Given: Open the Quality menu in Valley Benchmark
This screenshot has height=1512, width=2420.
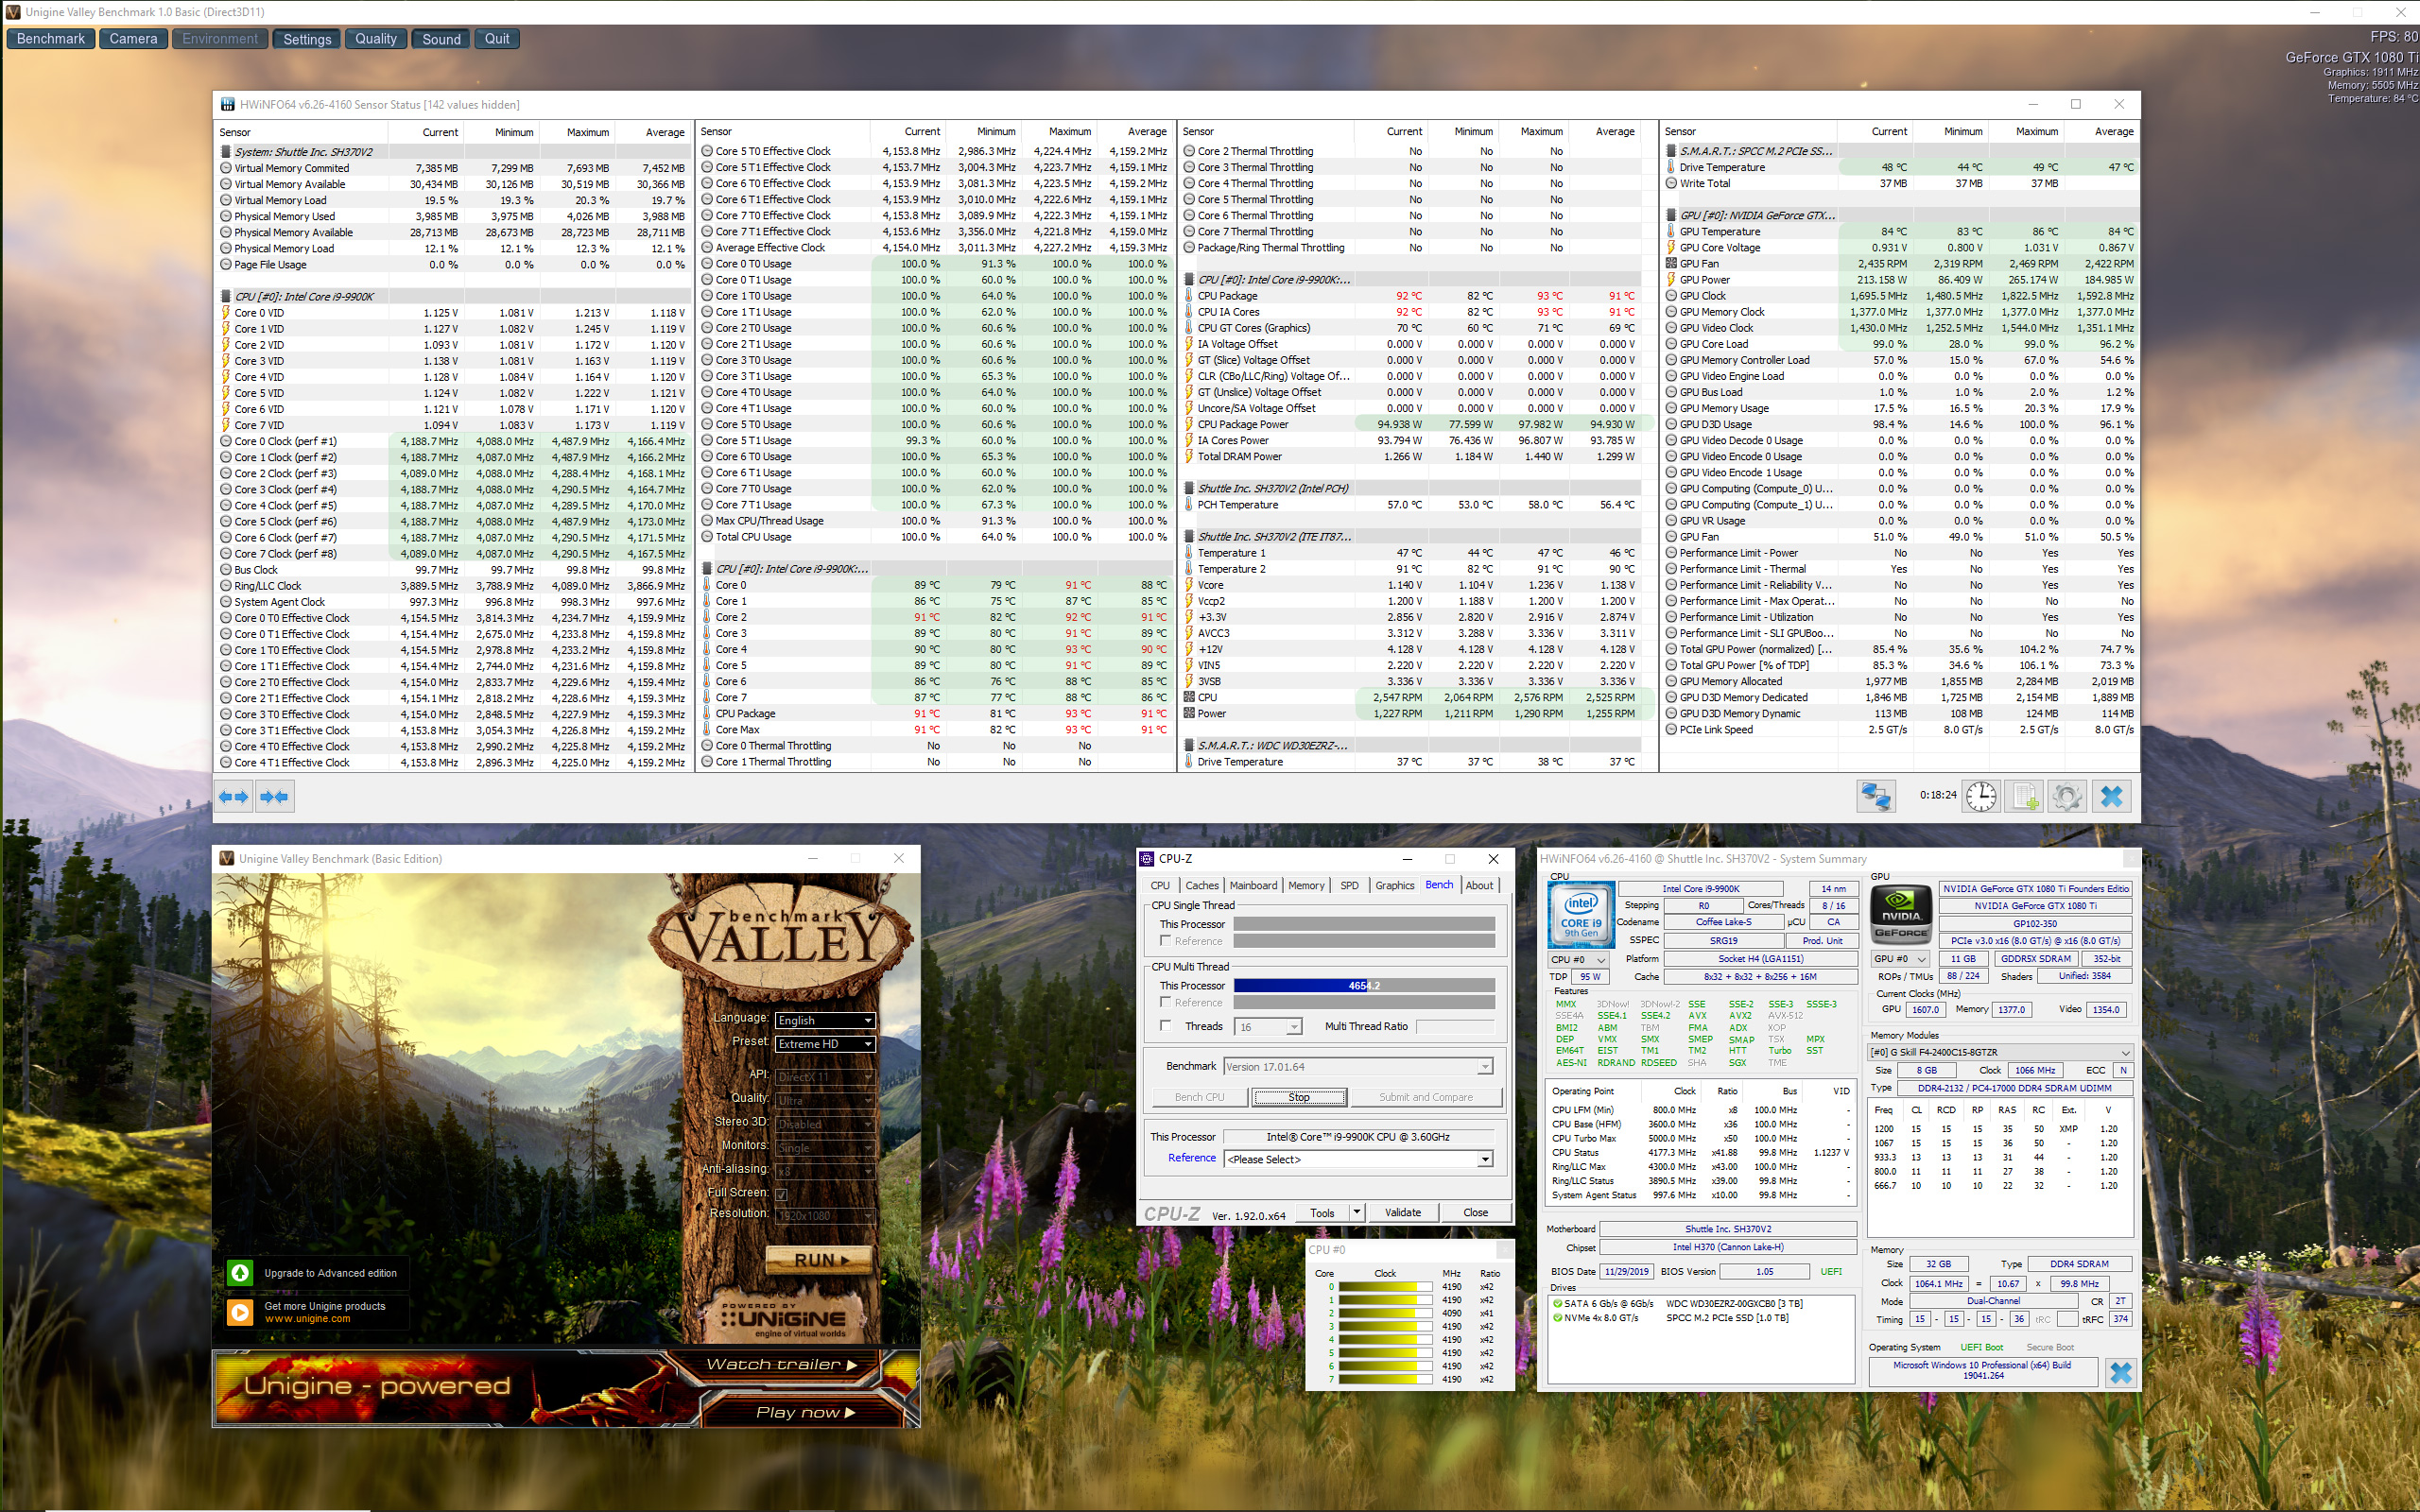Looking at the screenshot, I should tap(376, 39).
